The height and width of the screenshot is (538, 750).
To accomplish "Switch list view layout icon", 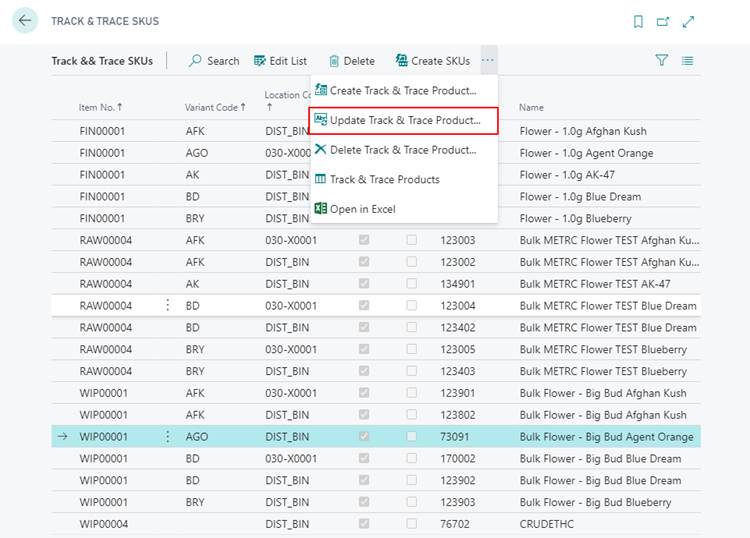I will tap(688, 61).
